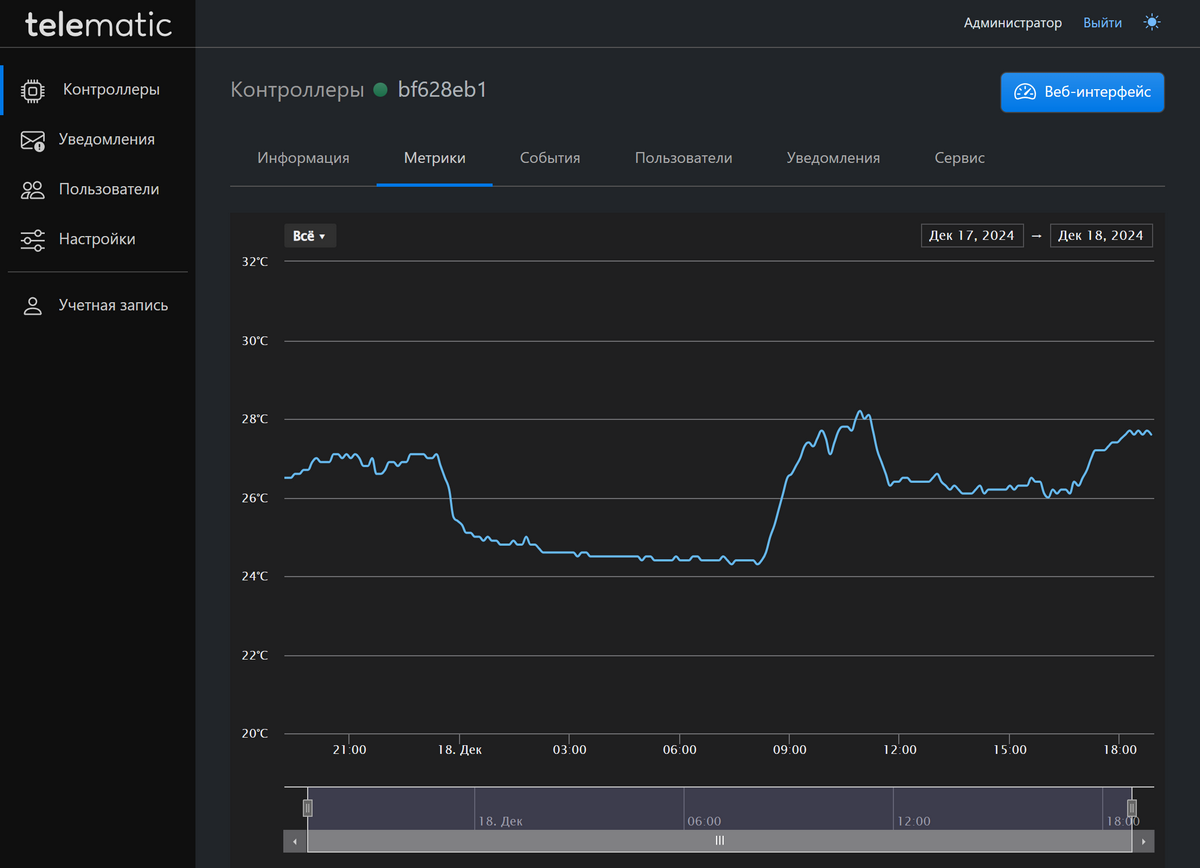Click the chart scrollbar left arrow
1200x868 pixels.
295,841
